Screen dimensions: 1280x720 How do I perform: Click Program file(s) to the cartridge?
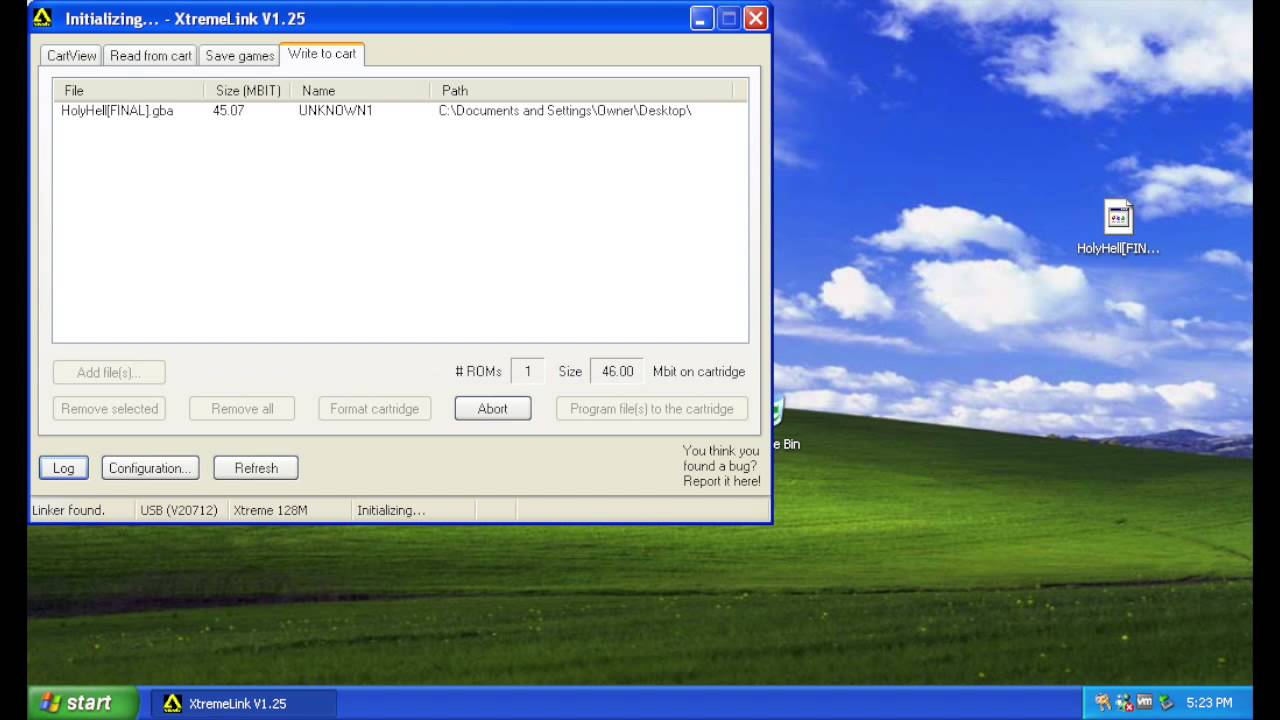pos(652,408)
